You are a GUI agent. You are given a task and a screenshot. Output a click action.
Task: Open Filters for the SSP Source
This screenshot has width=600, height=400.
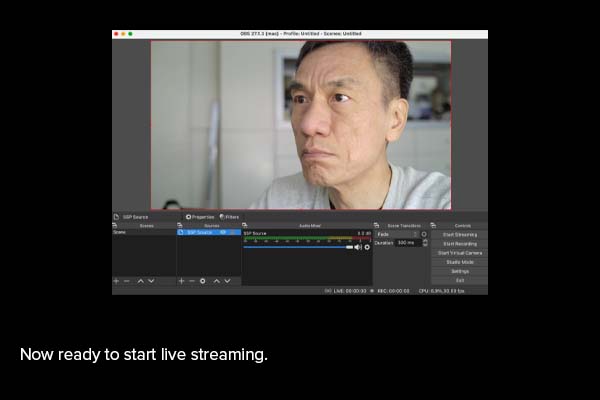(x=230, y=216)
